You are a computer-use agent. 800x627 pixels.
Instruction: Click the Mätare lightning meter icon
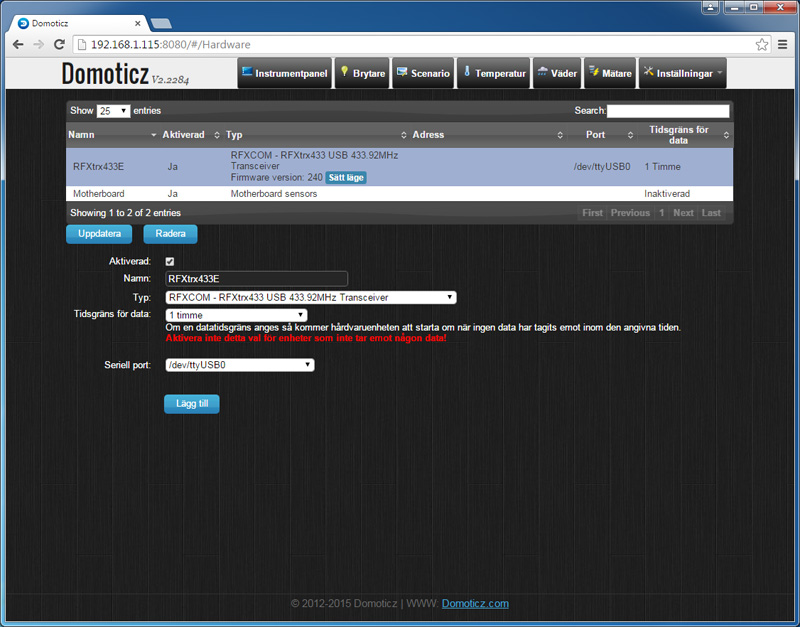(x=594, y=71)
